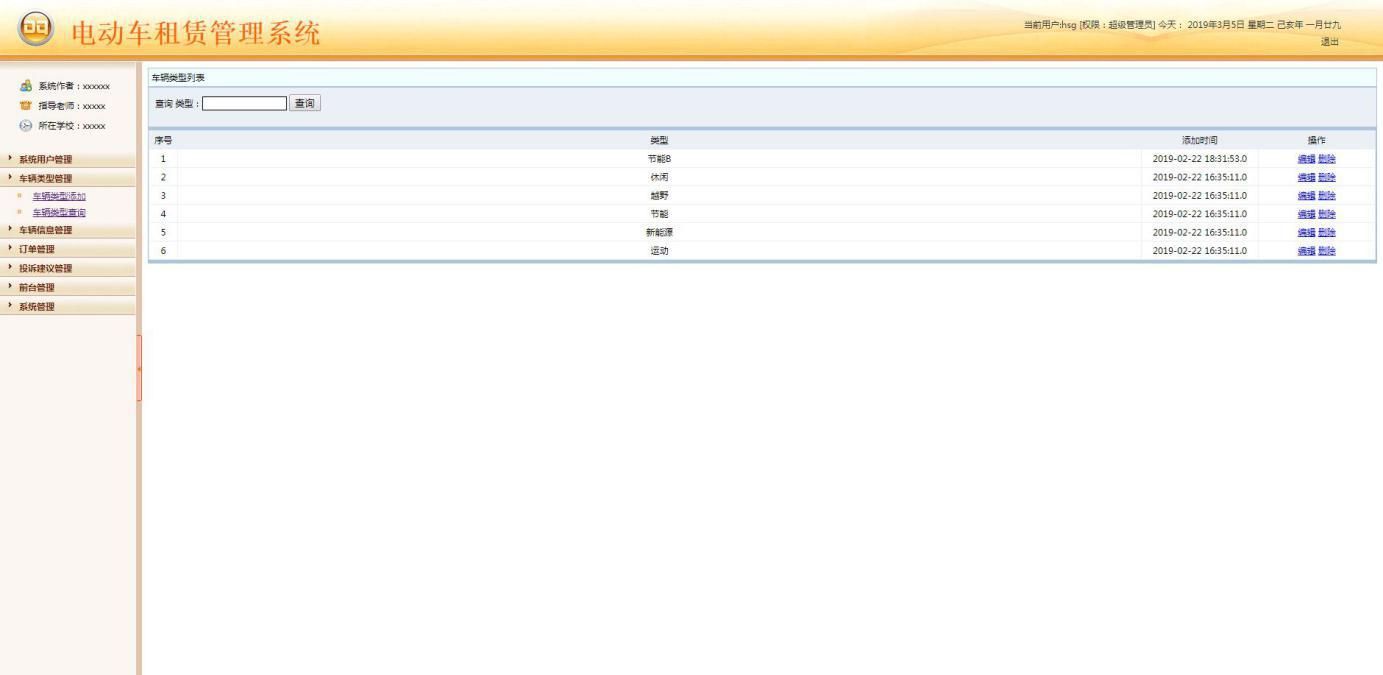Log out via the 退出 link
The image size is (1383, 675).
click(x=1330, y=41)
